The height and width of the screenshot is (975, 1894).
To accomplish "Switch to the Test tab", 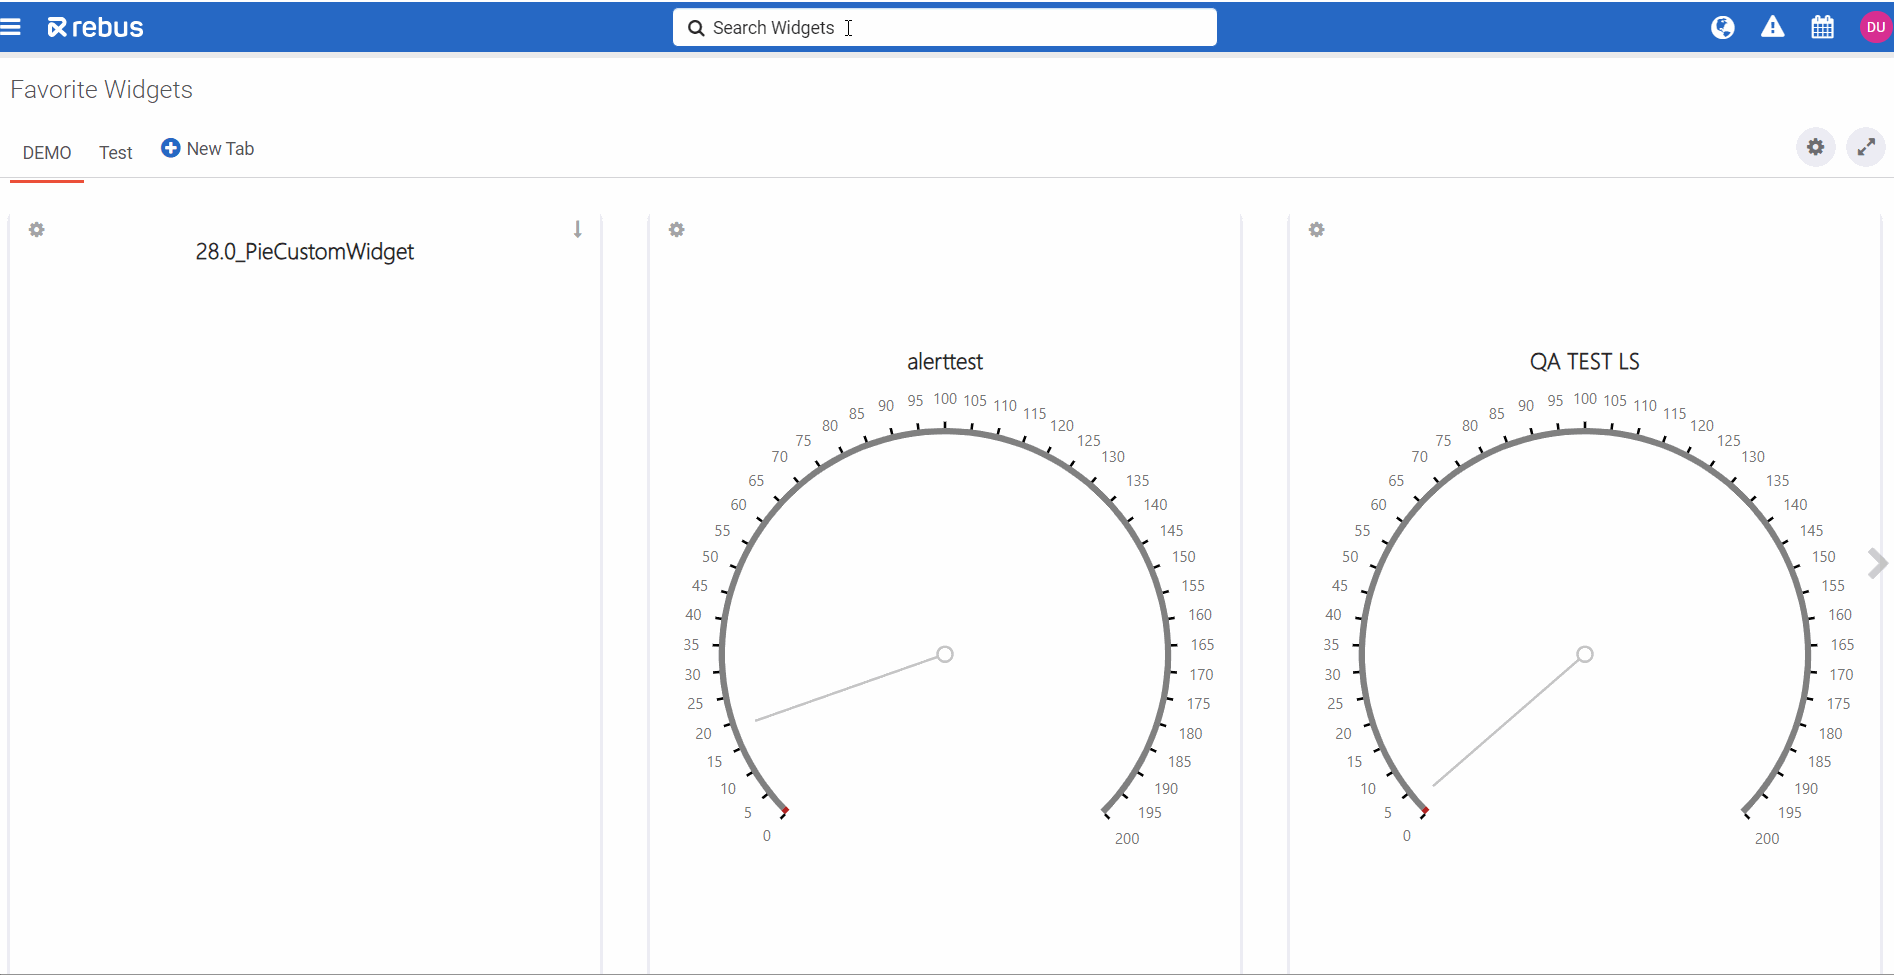I will [x=116, y=153].
